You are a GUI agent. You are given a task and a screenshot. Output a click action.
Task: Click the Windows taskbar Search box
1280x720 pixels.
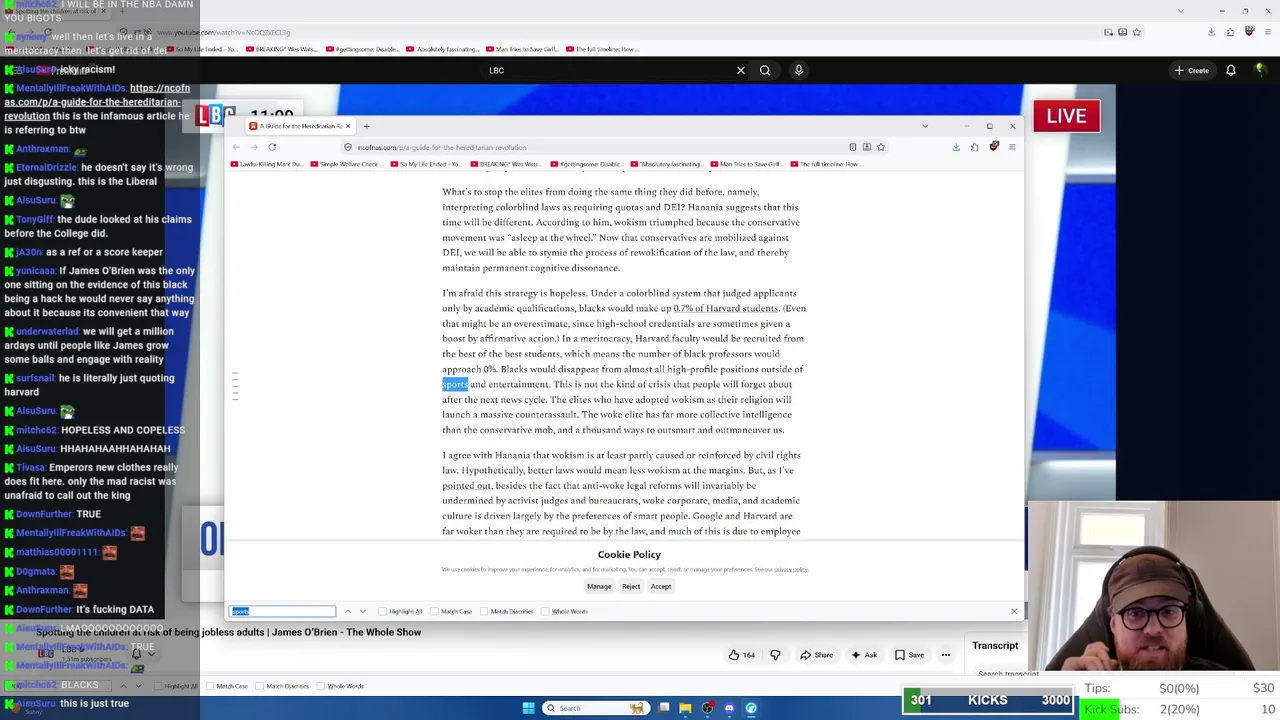tap(594, 708)
